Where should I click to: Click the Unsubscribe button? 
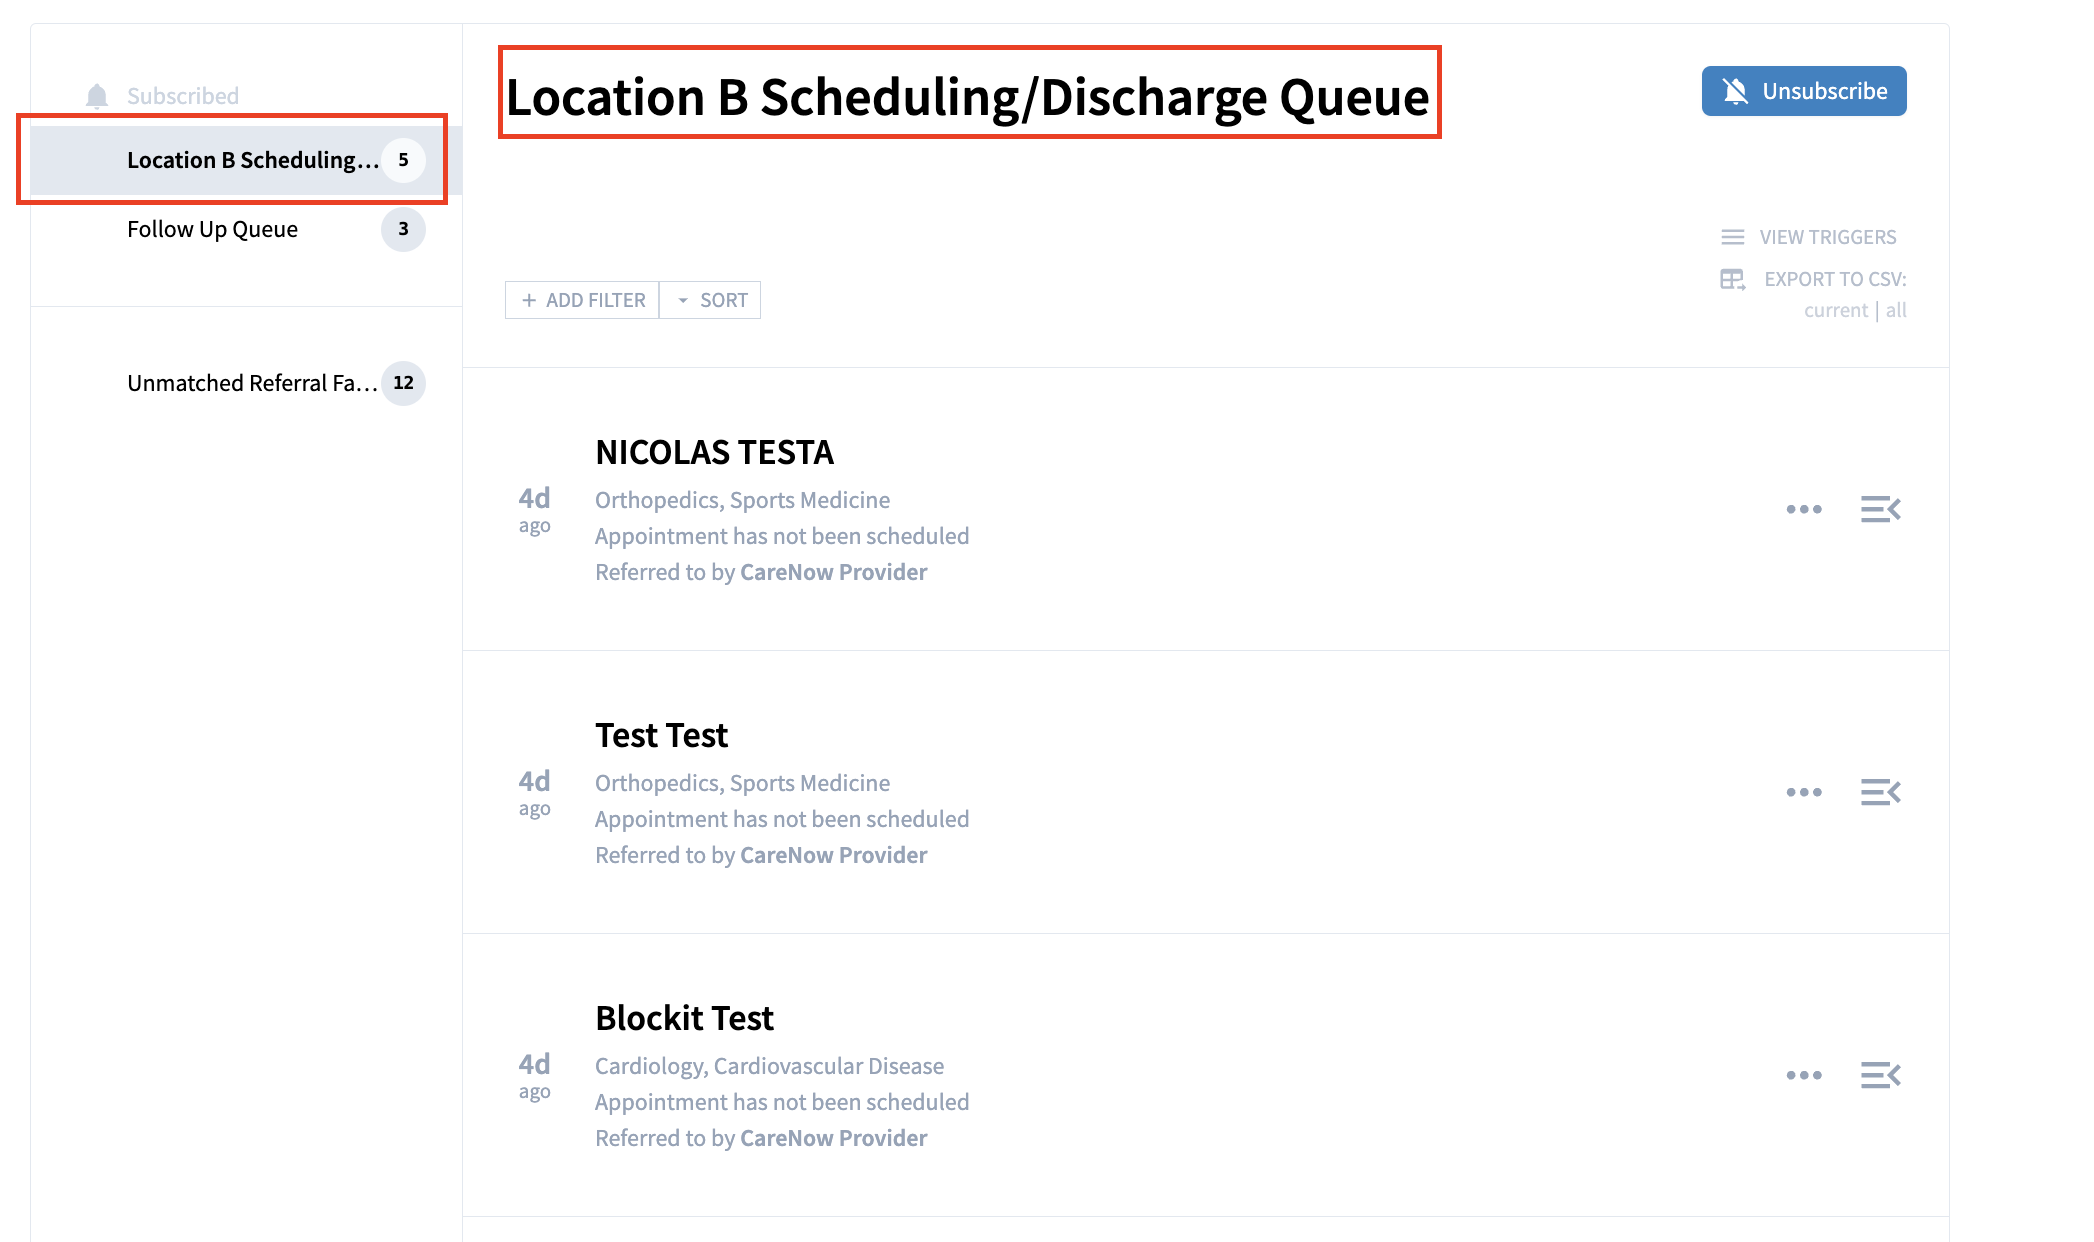pos(1804,91)
